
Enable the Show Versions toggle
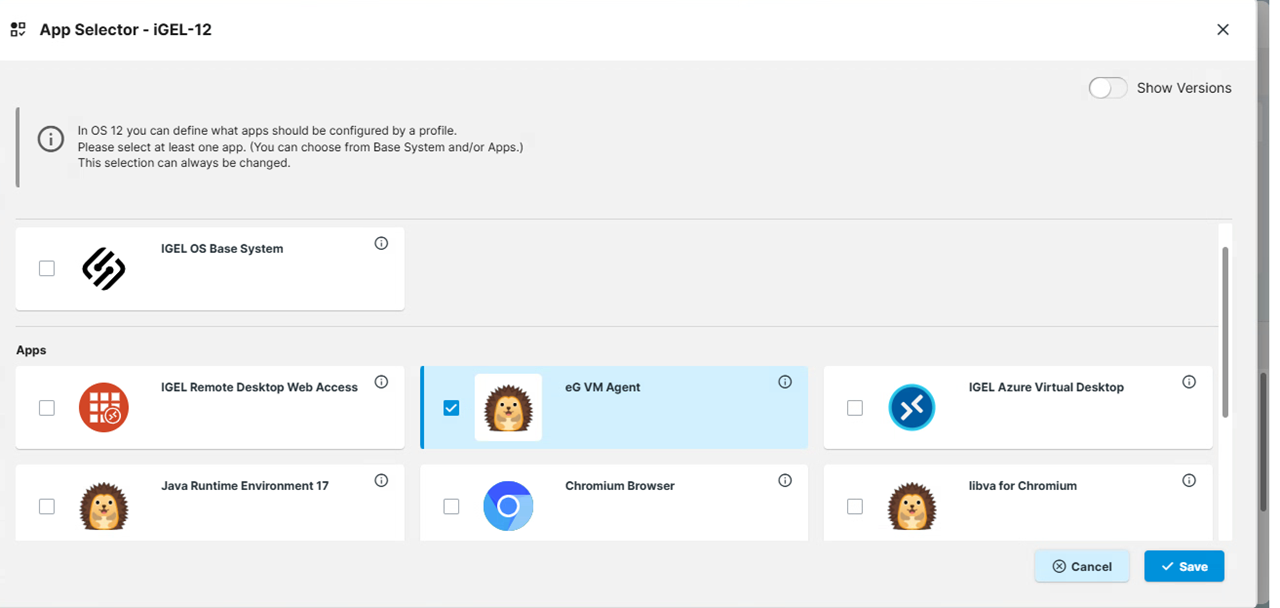(1108, 88)
